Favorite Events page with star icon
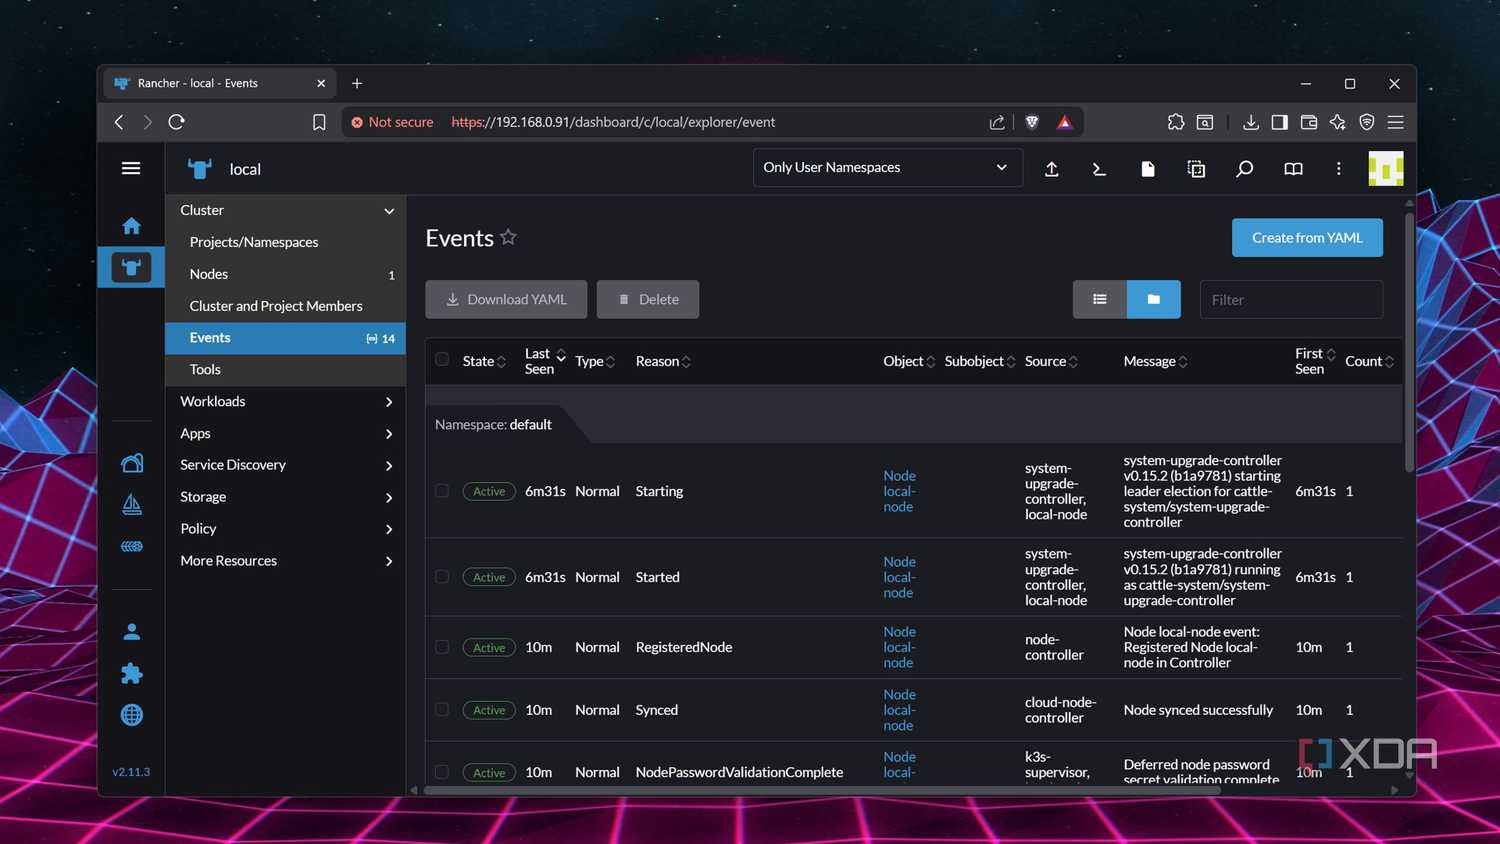Image resolution: width=1500 pixels, height=844 pixels. click(508, 237)
